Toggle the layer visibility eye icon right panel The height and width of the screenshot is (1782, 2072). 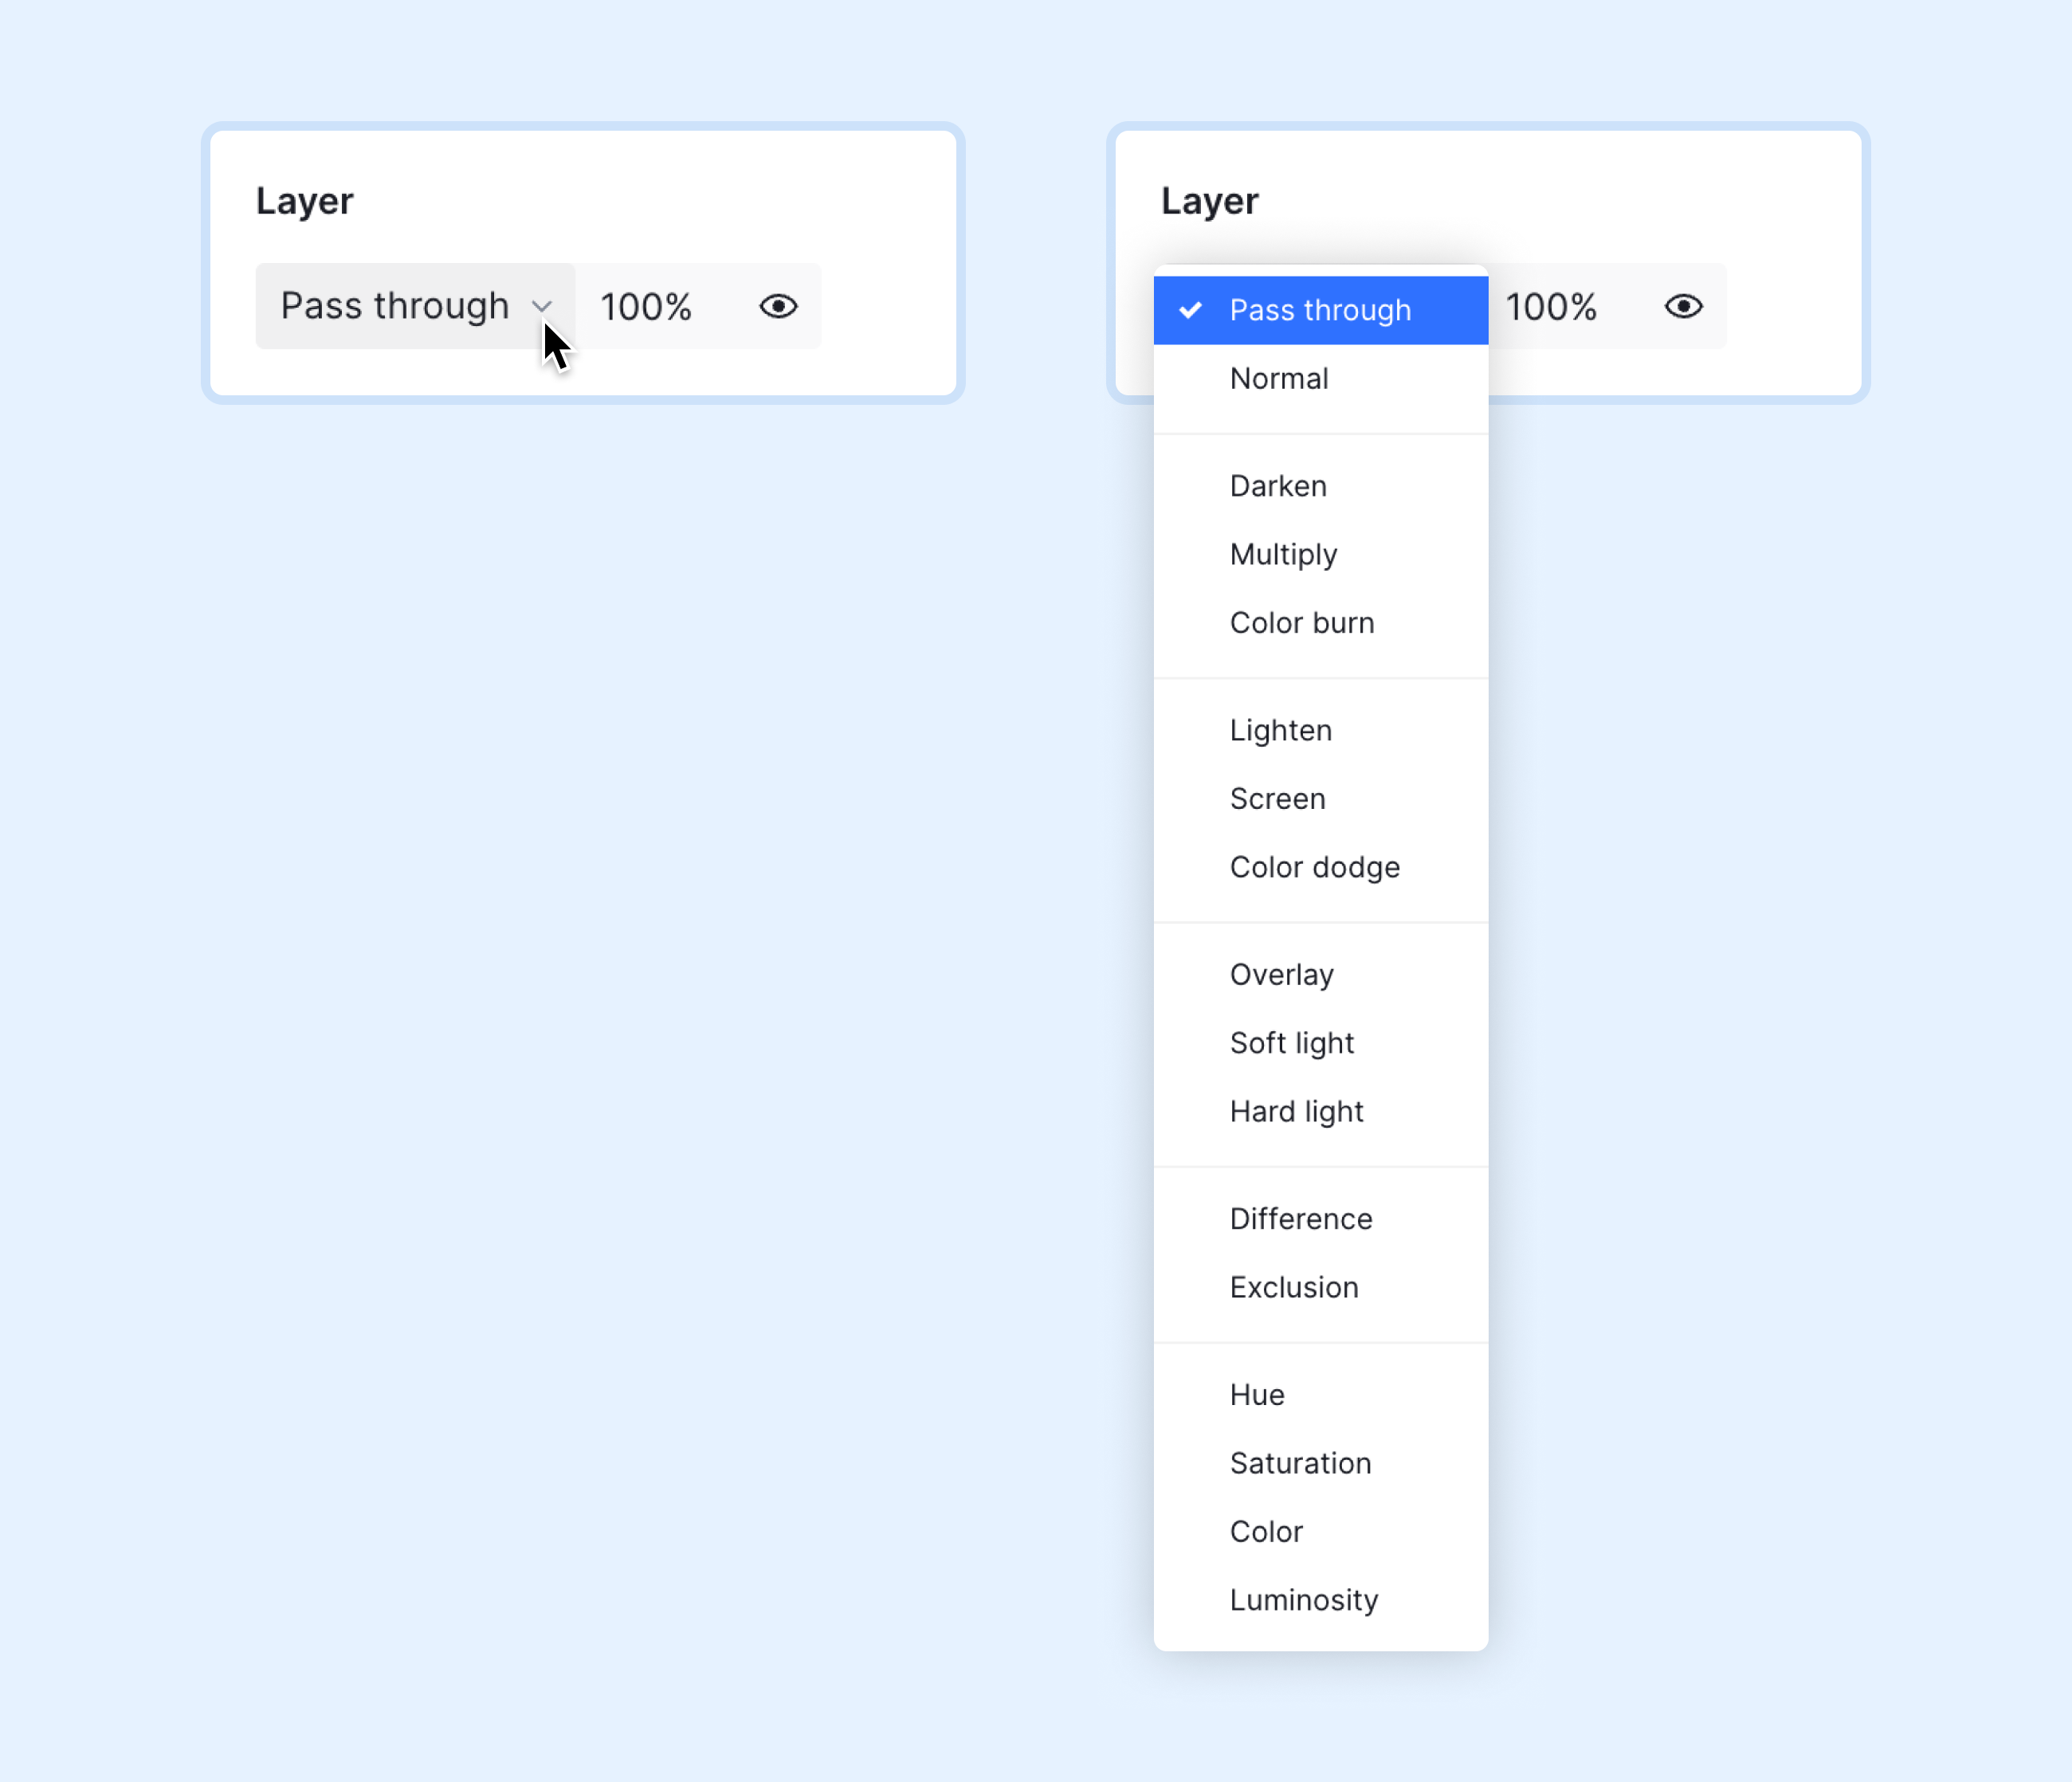[x=1682, y=305]
